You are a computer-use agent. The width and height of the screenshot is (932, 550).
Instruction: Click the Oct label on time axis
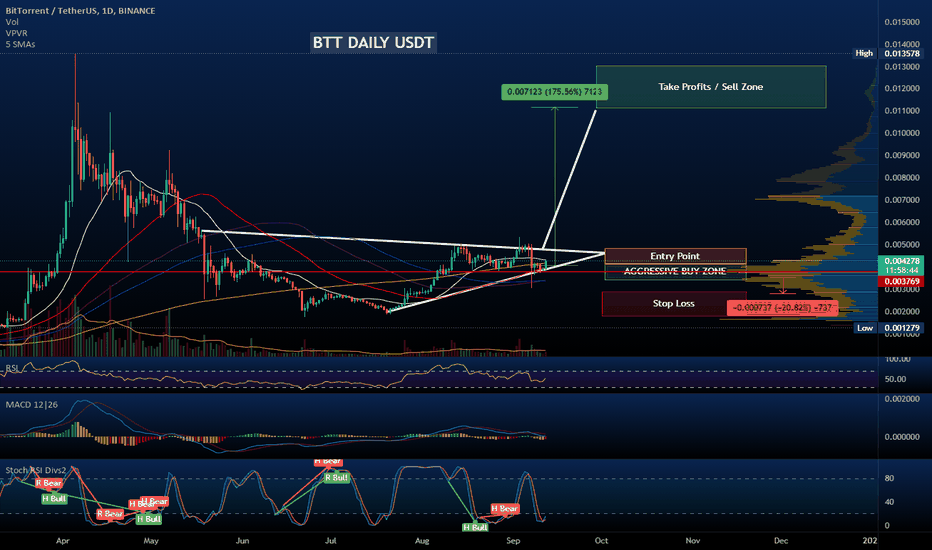click(602, 540)
